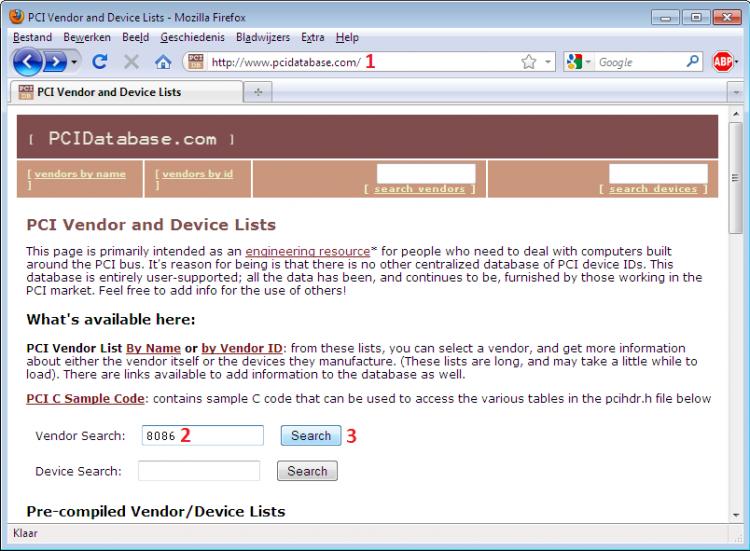Click the Vendor Search field containing 8086

click(202, 436)
